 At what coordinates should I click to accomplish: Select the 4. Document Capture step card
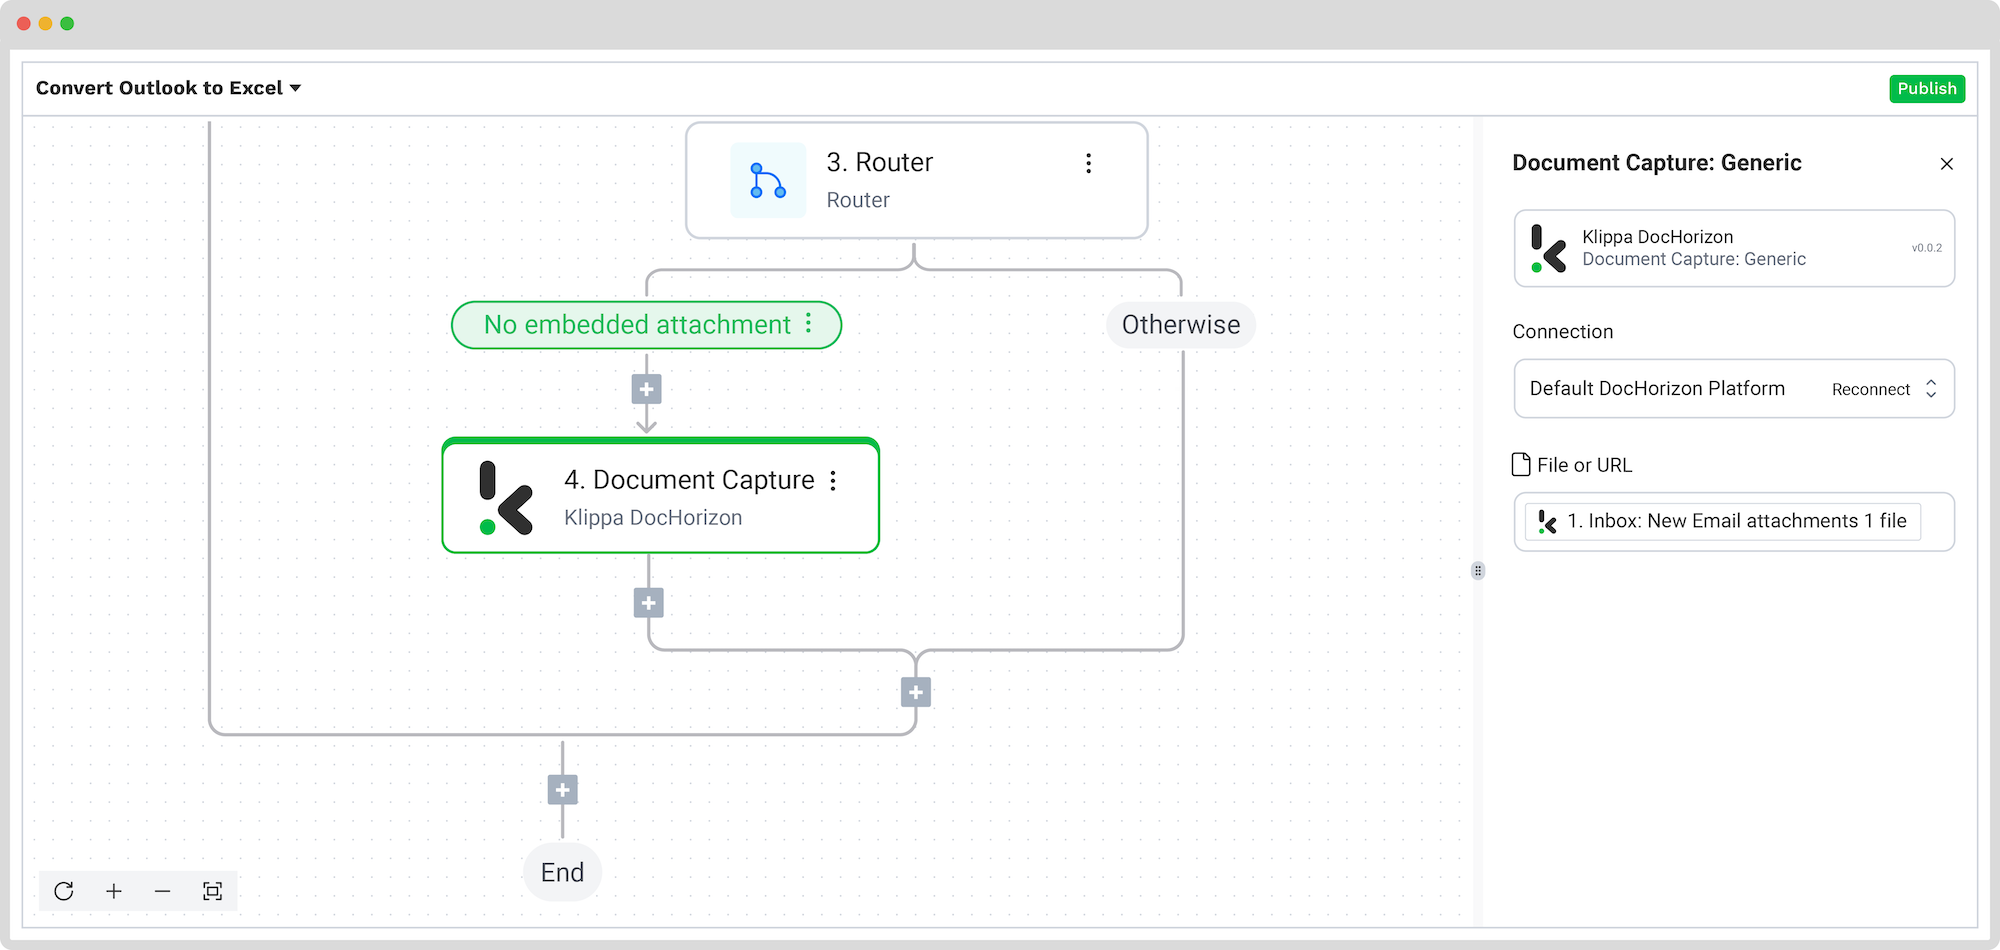click(661, 496)
